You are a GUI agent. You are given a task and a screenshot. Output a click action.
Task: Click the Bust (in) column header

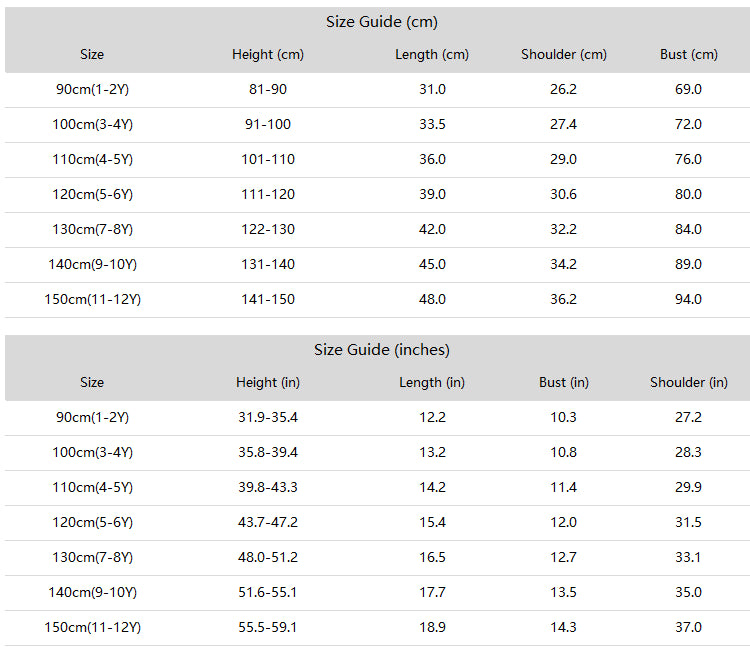563,383
